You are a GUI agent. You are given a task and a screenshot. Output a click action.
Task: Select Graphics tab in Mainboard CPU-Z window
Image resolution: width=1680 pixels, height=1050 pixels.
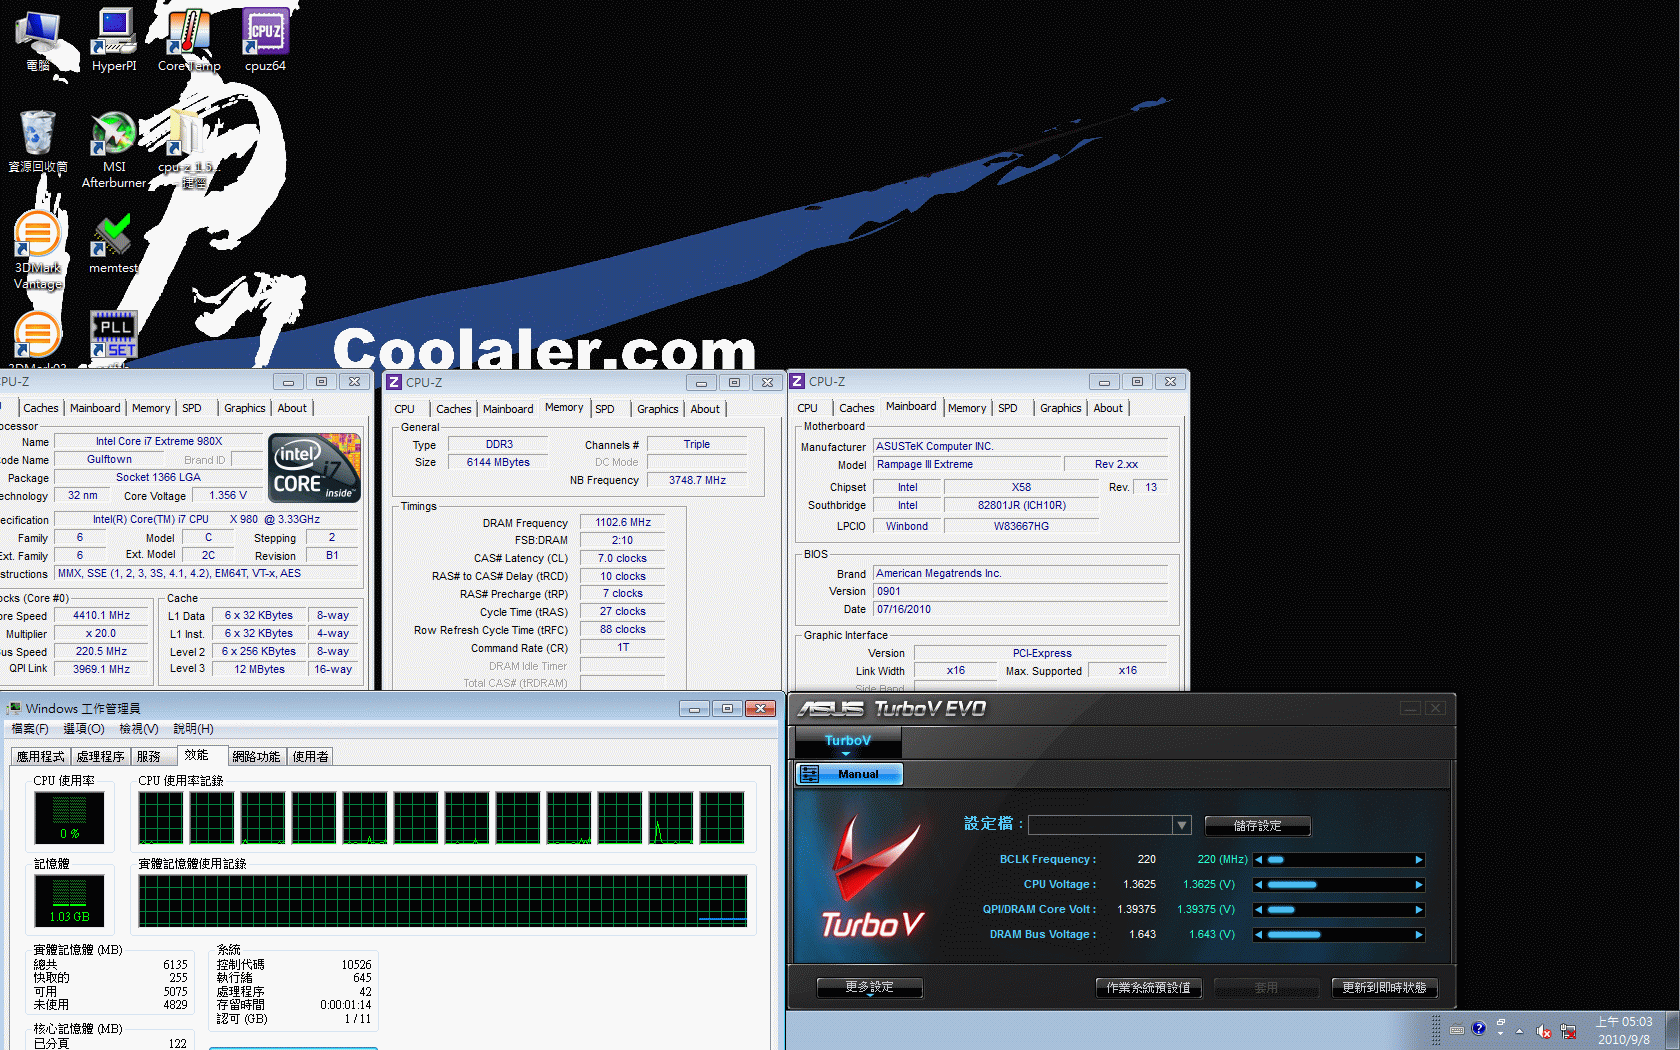coord(1060,408)
